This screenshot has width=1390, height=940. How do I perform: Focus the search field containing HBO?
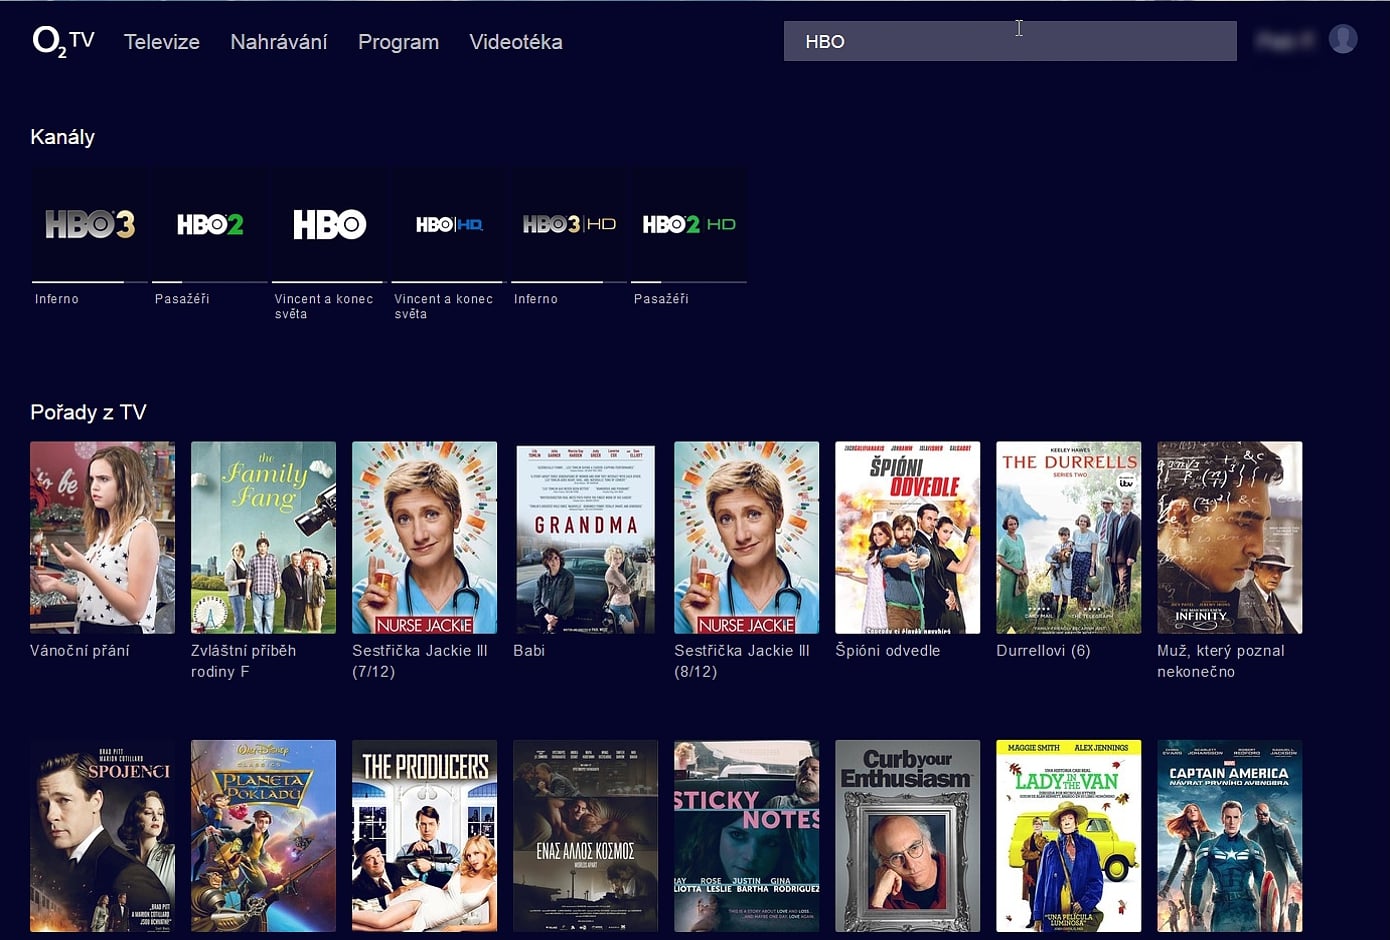[1010, 41]
